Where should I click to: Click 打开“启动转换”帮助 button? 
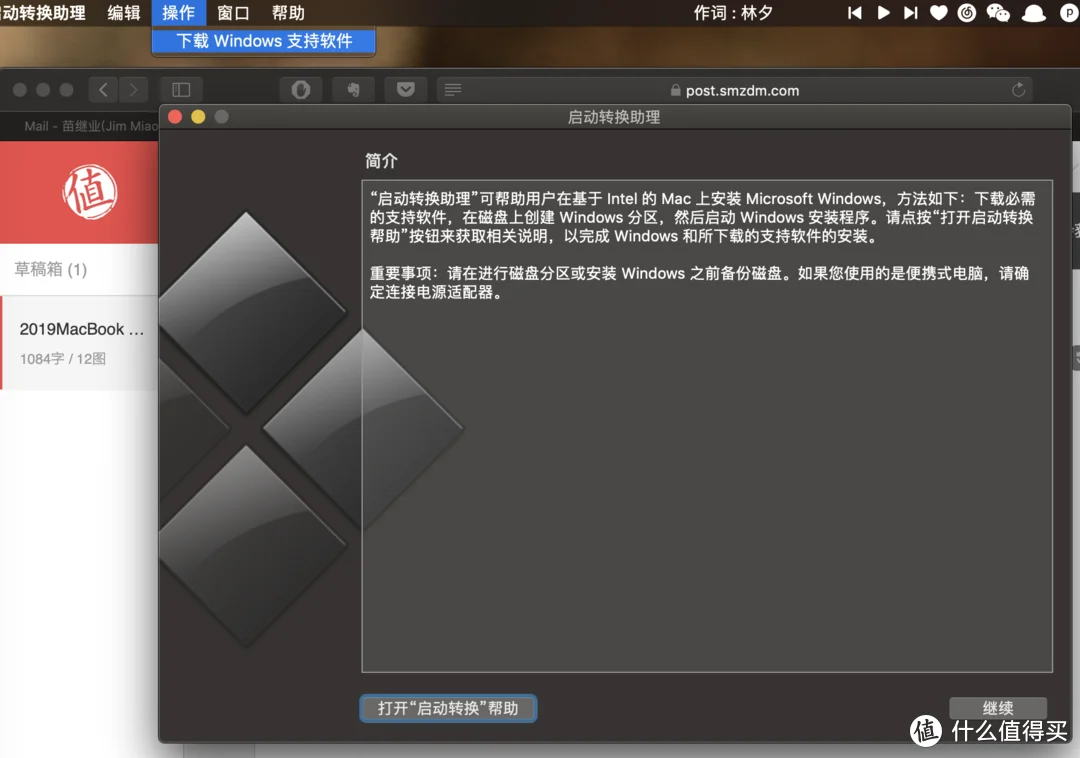pyautogui.click(x=448, y=708)
